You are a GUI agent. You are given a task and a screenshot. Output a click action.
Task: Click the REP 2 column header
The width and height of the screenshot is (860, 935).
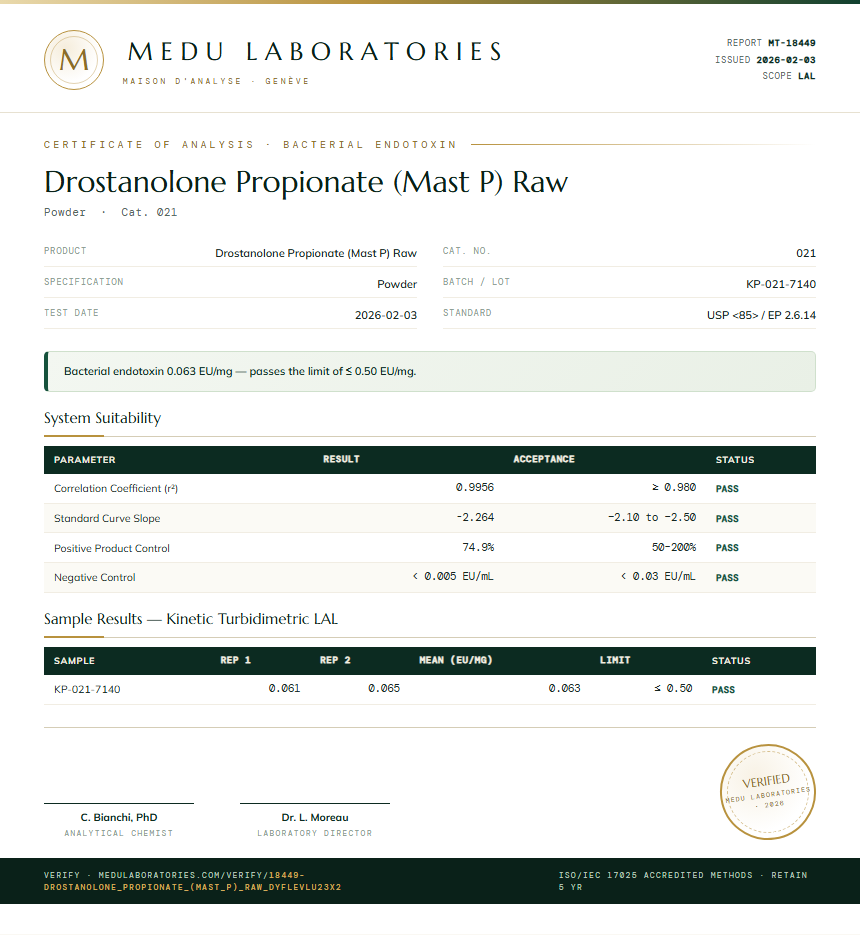point(335,660)
